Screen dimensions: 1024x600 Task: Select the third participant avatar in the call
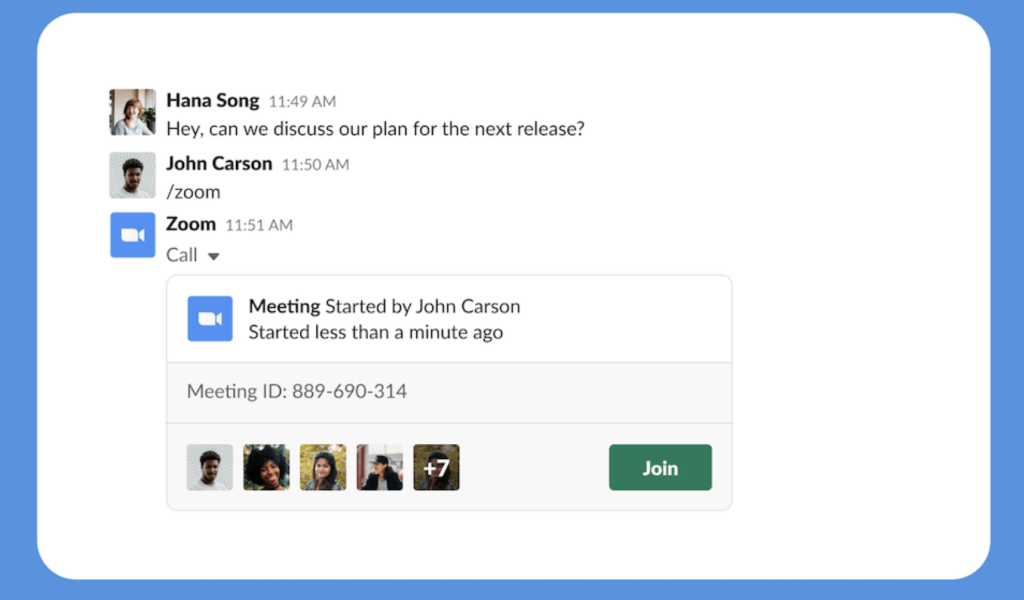tap(323, 468)
